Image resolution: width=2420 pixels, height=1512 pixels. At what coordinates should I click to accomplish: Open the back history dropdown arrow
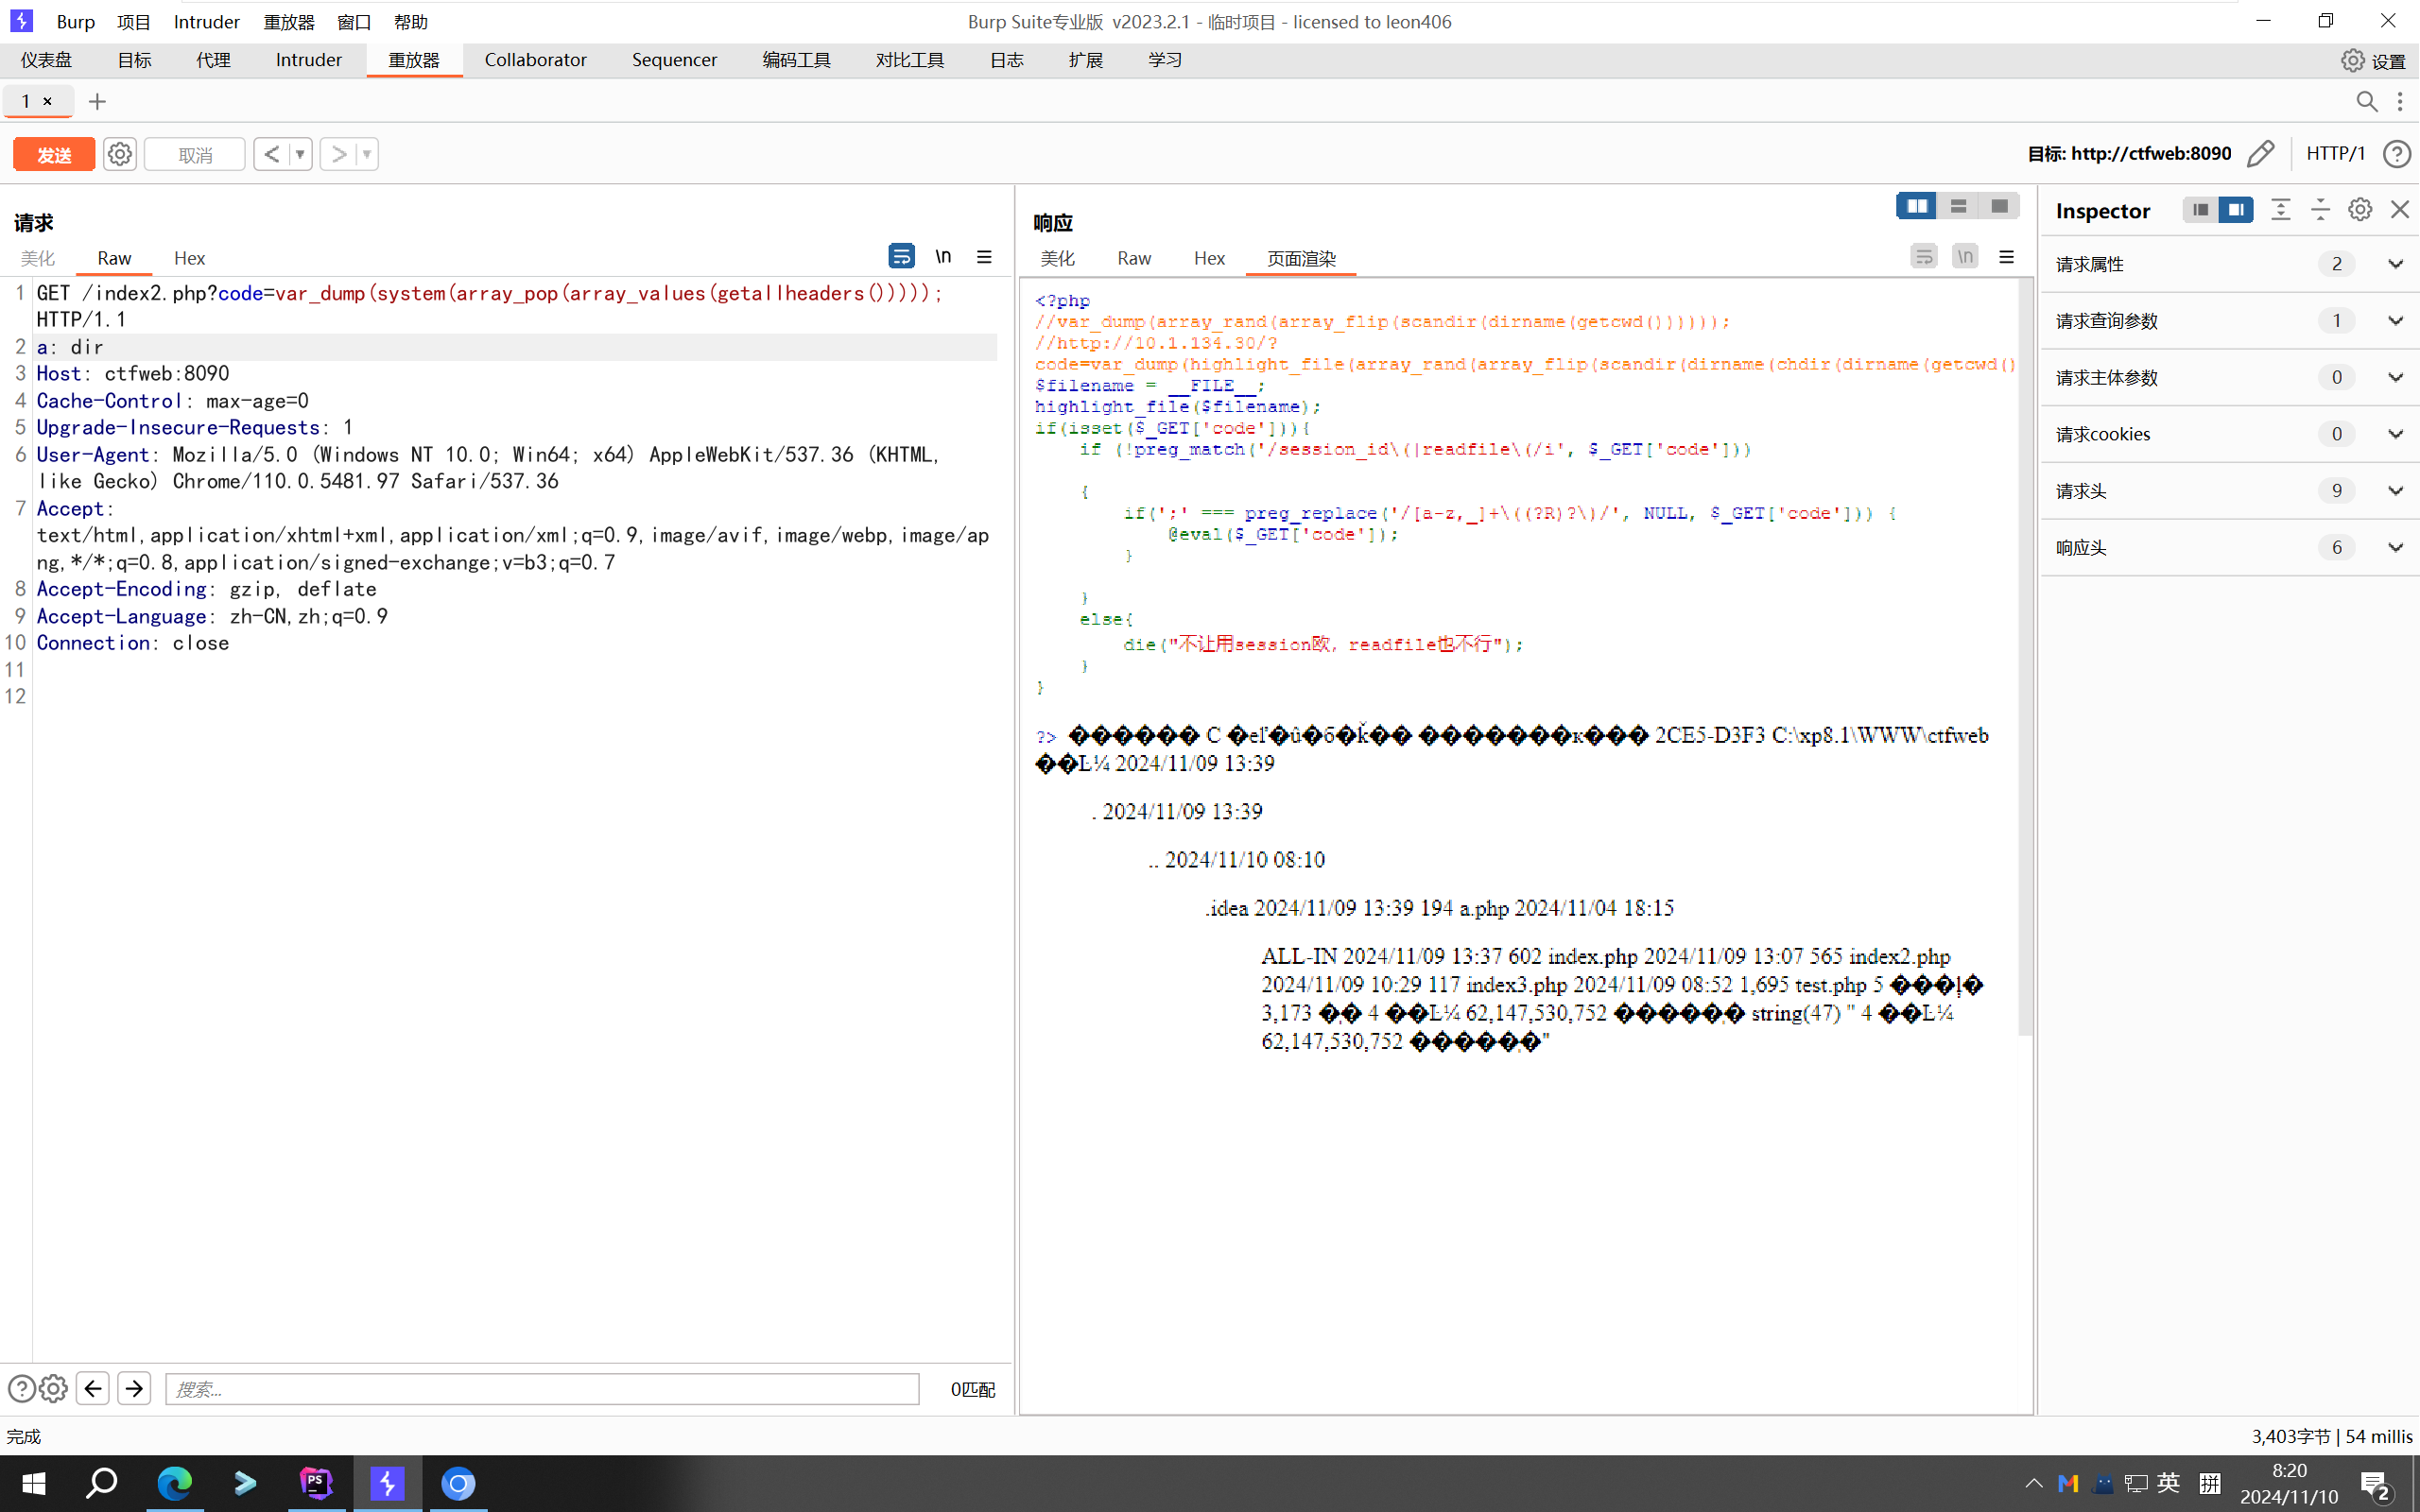[x=300, y=154]
